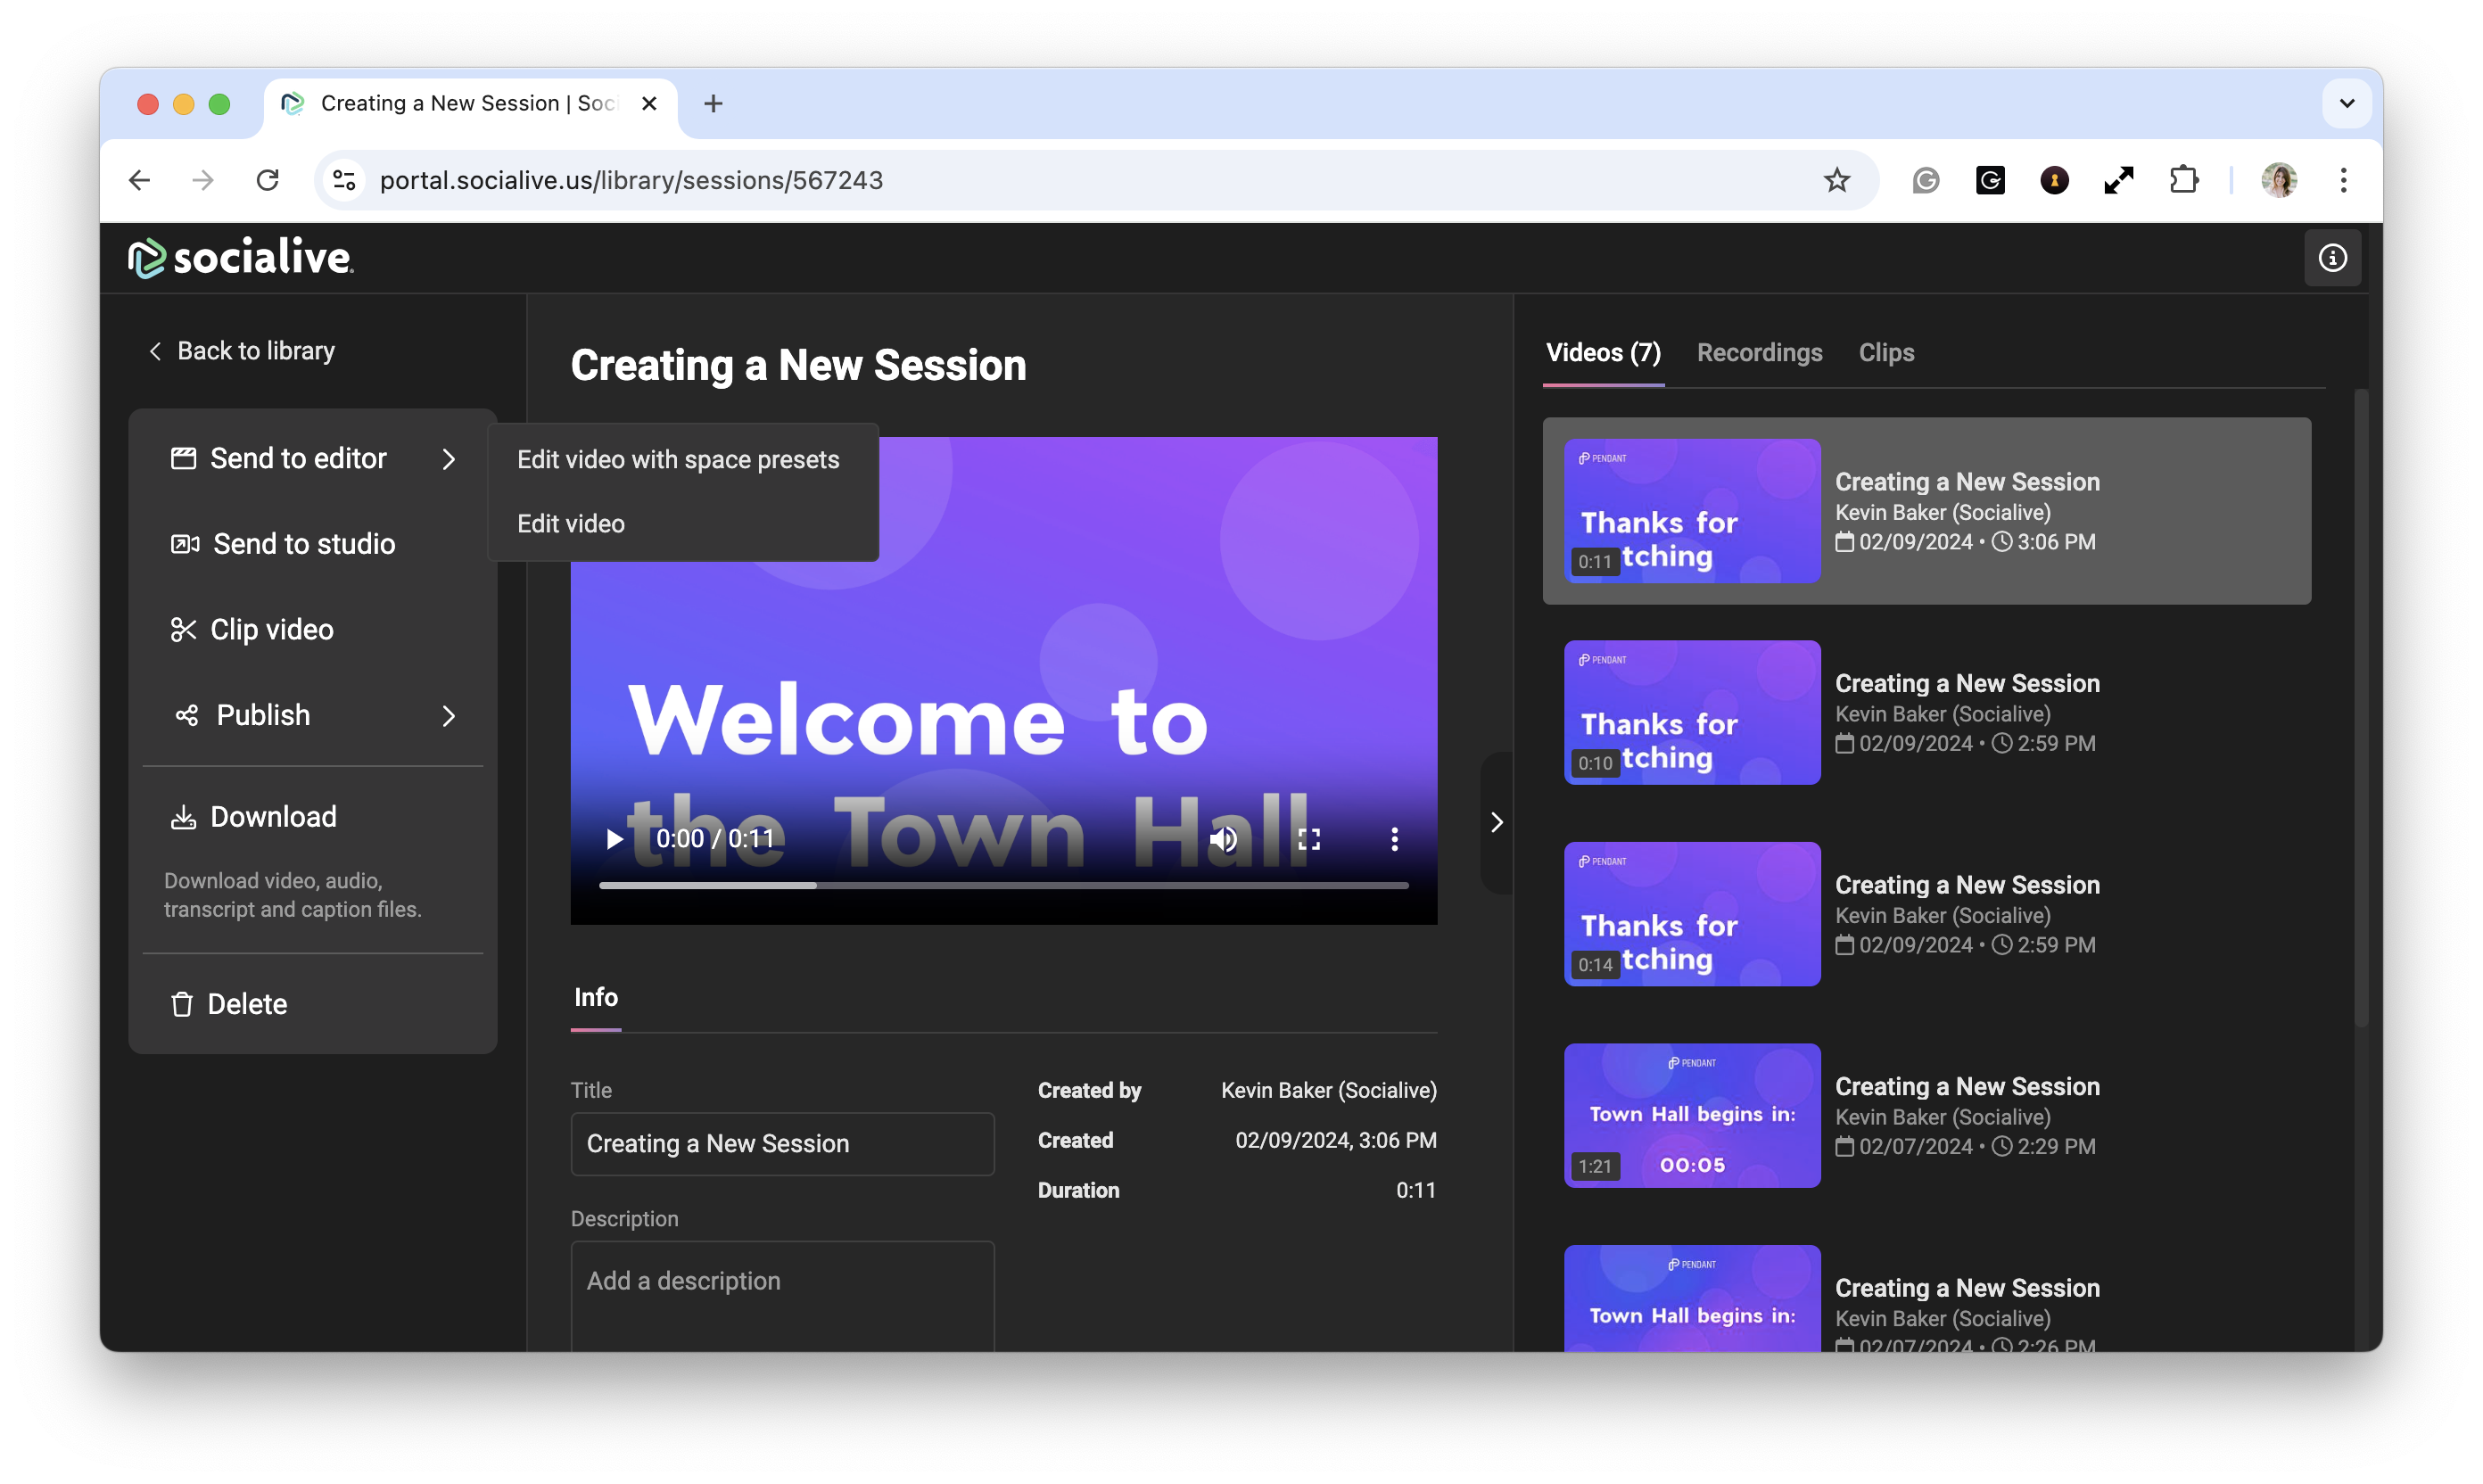Screen dimensions: 2483x1484
Task: Enter fullscreen mode on the video player
Action: click(x=1309, y=839)
